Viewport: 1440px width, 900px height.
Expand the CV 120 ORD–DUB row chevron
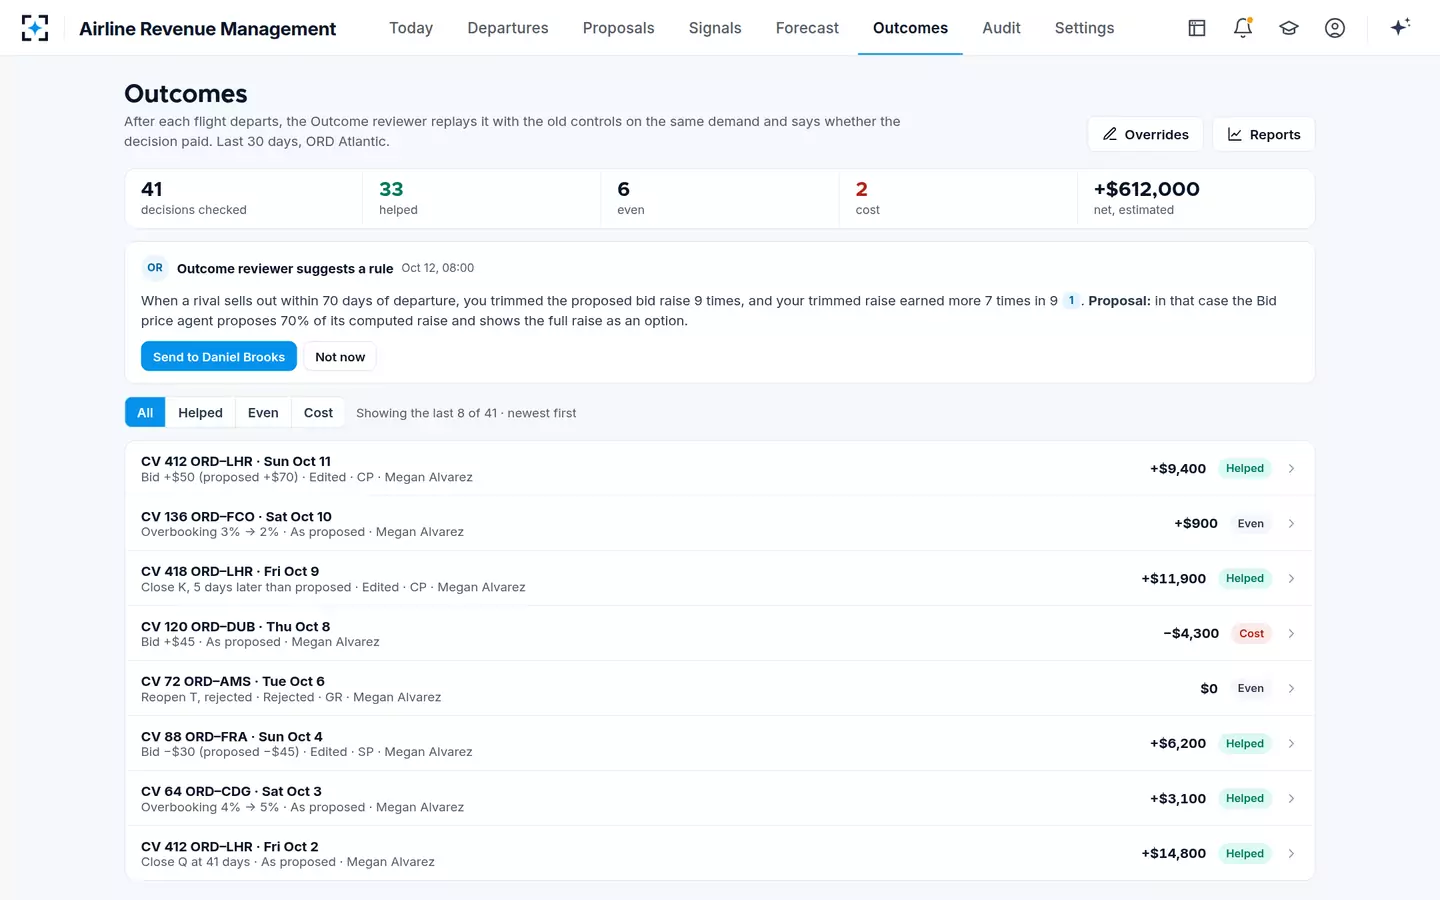[1291, 633]
